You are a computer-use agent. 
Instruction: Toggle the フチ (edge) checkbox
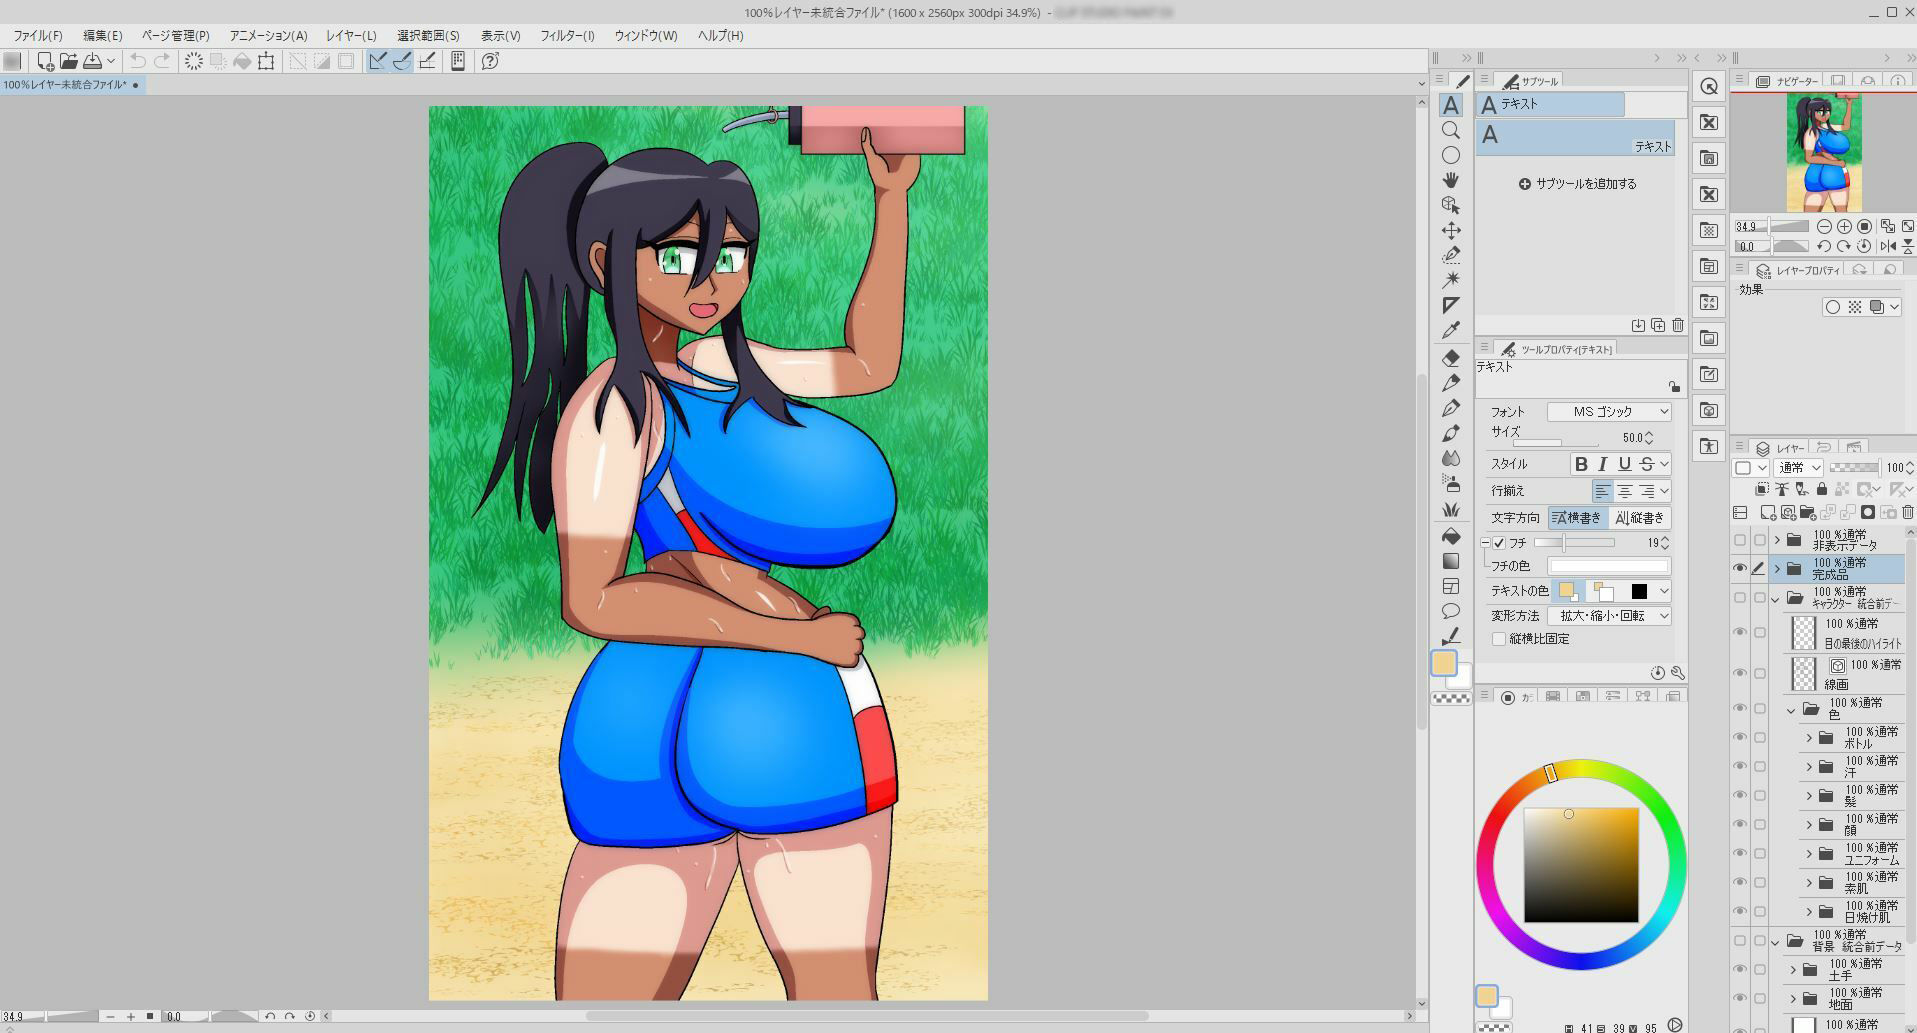tap(1499, 543)
